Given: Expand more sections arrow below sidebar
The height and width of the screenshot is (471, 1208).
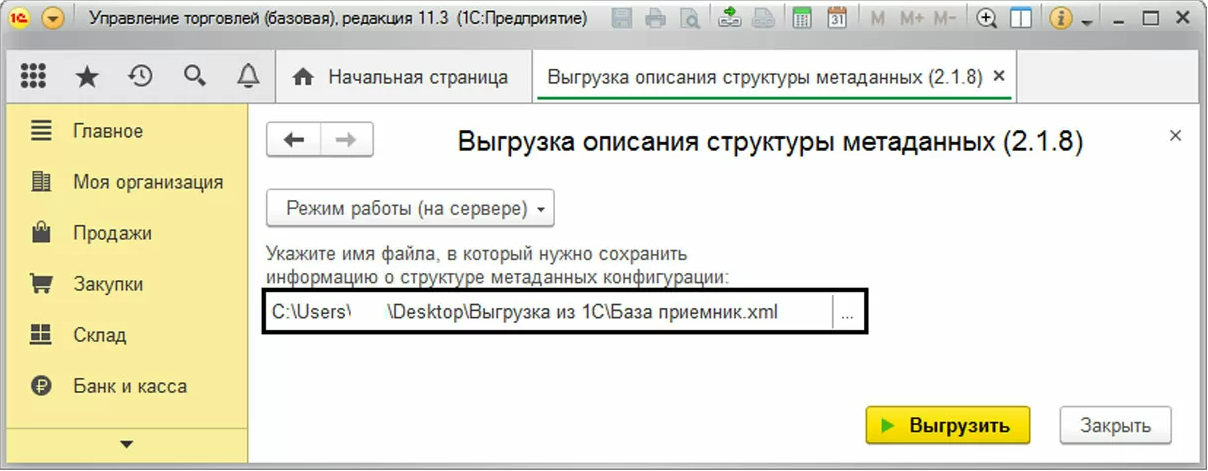Looking at the screenshot, I should (x=125, y=443).
